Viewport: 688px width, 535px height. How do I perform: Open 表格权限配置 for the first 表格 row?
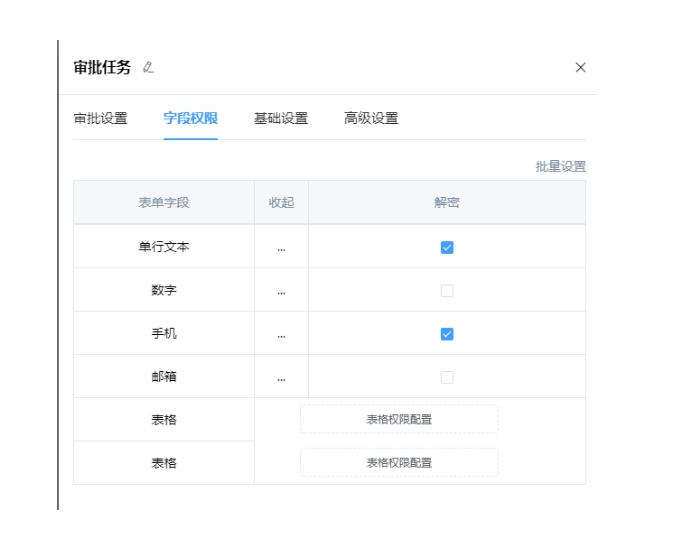coord(399,420)
